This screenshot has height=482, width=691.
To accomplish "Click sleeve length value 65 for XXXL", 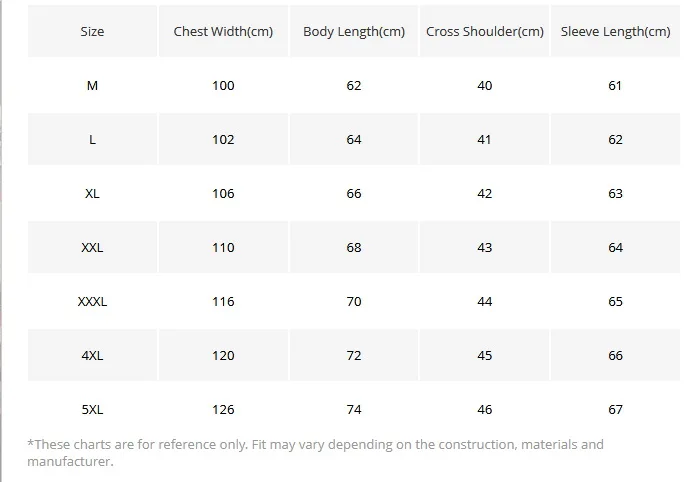I will coord(615,302).
